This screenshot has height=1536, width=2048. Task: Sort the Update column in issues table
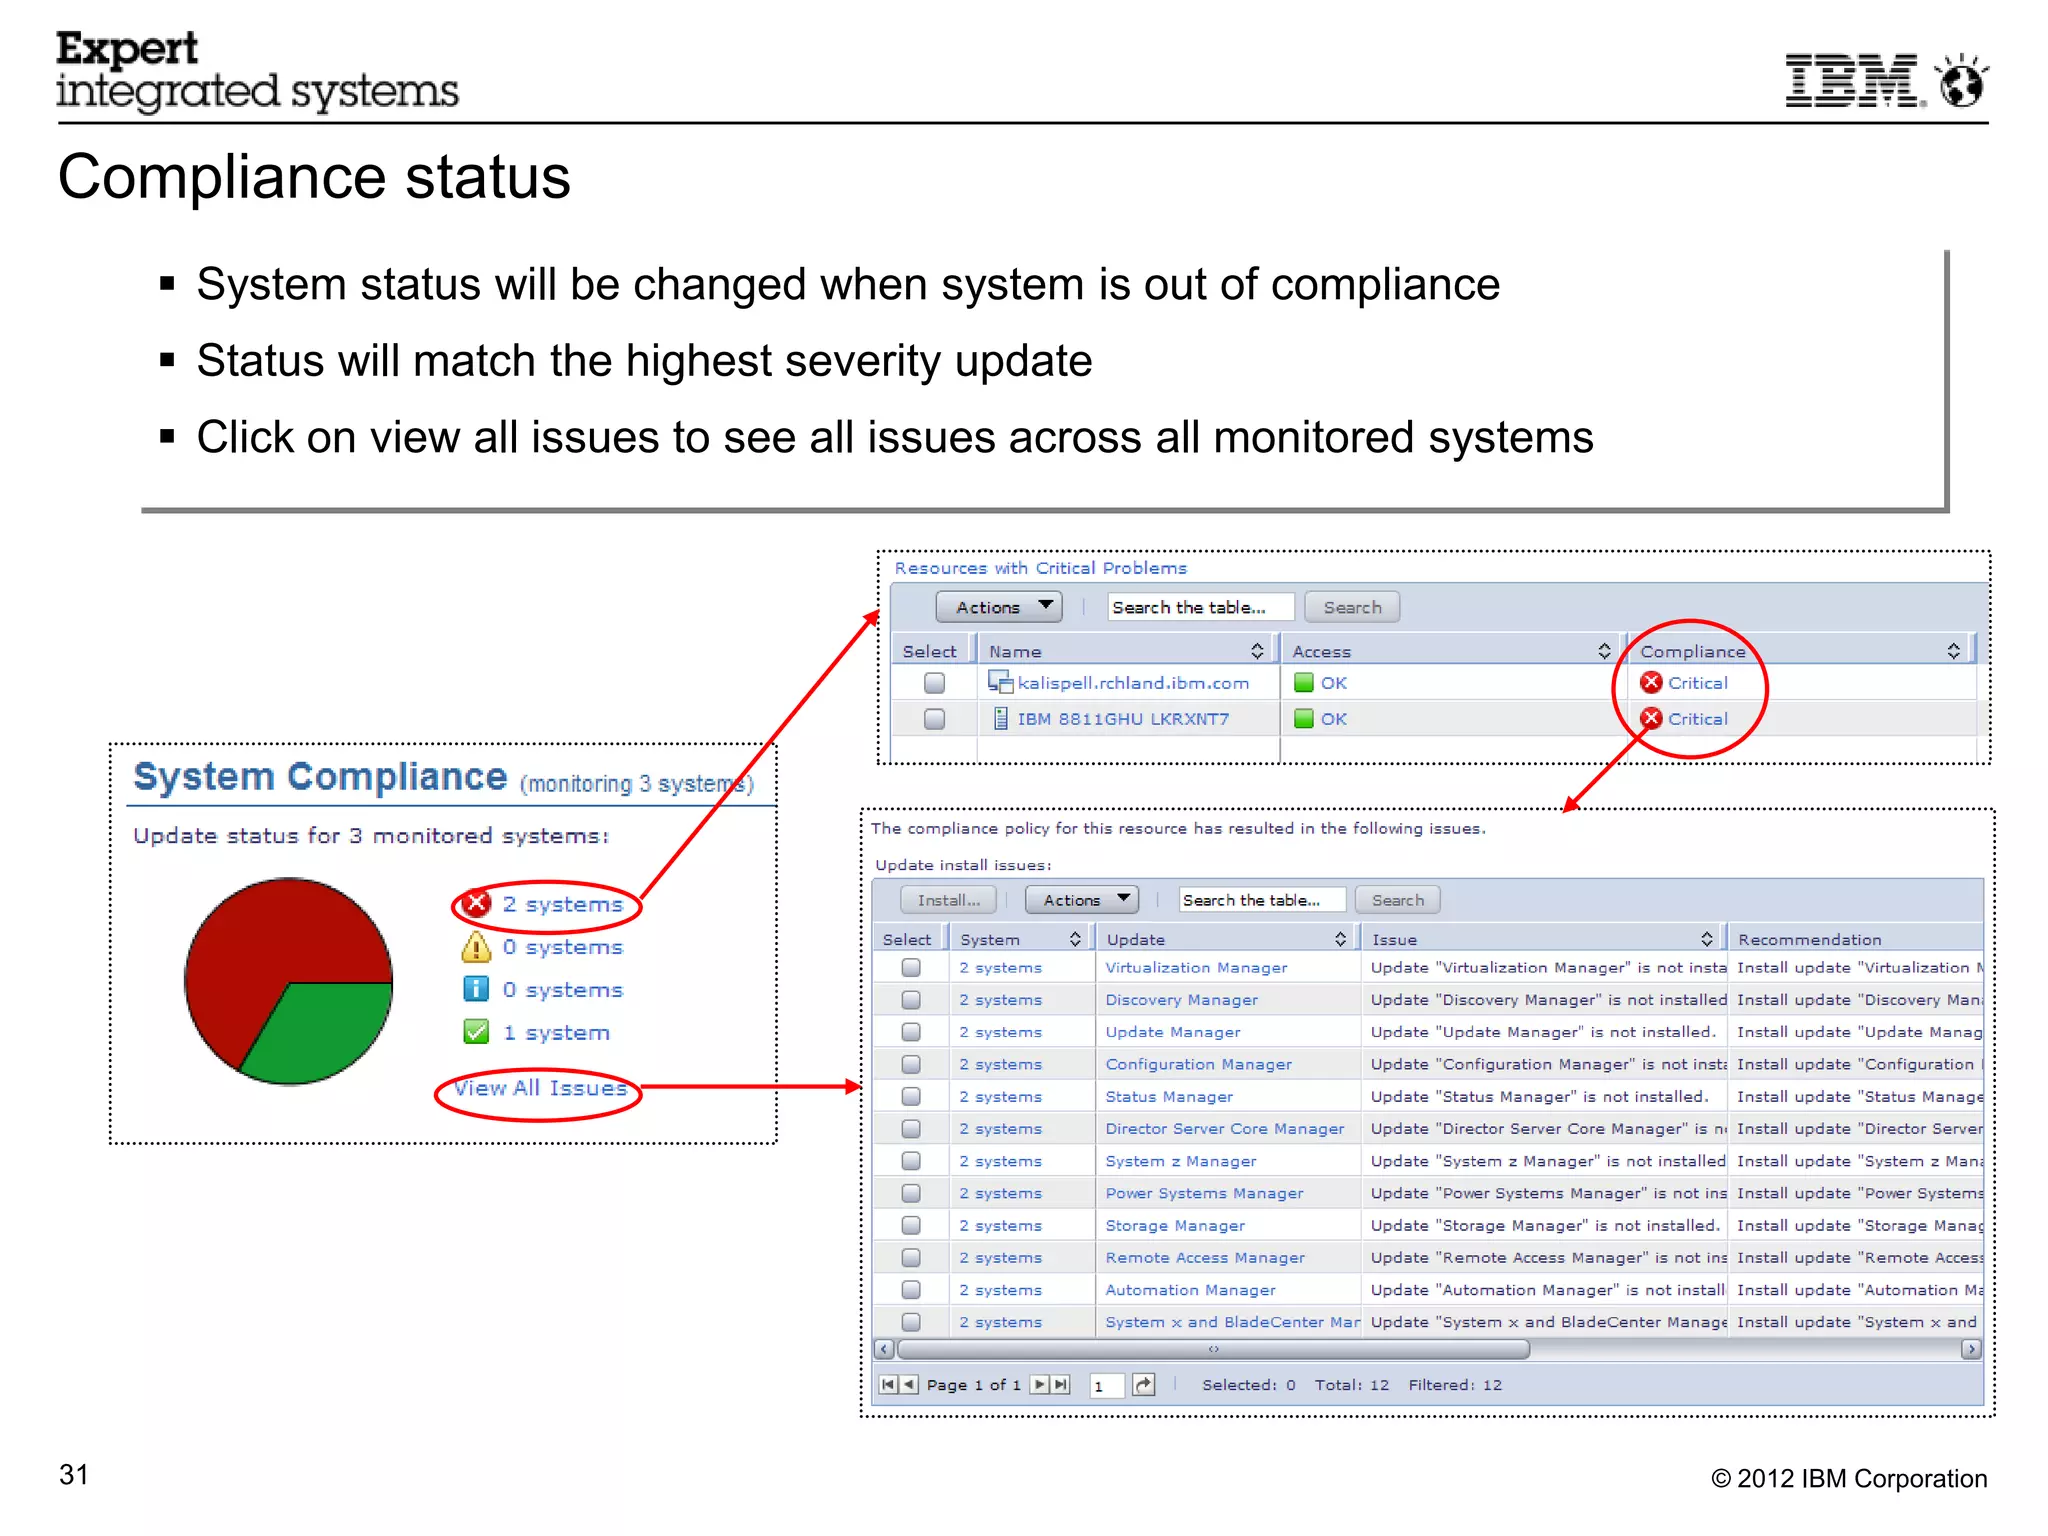tap(1340, 938)
